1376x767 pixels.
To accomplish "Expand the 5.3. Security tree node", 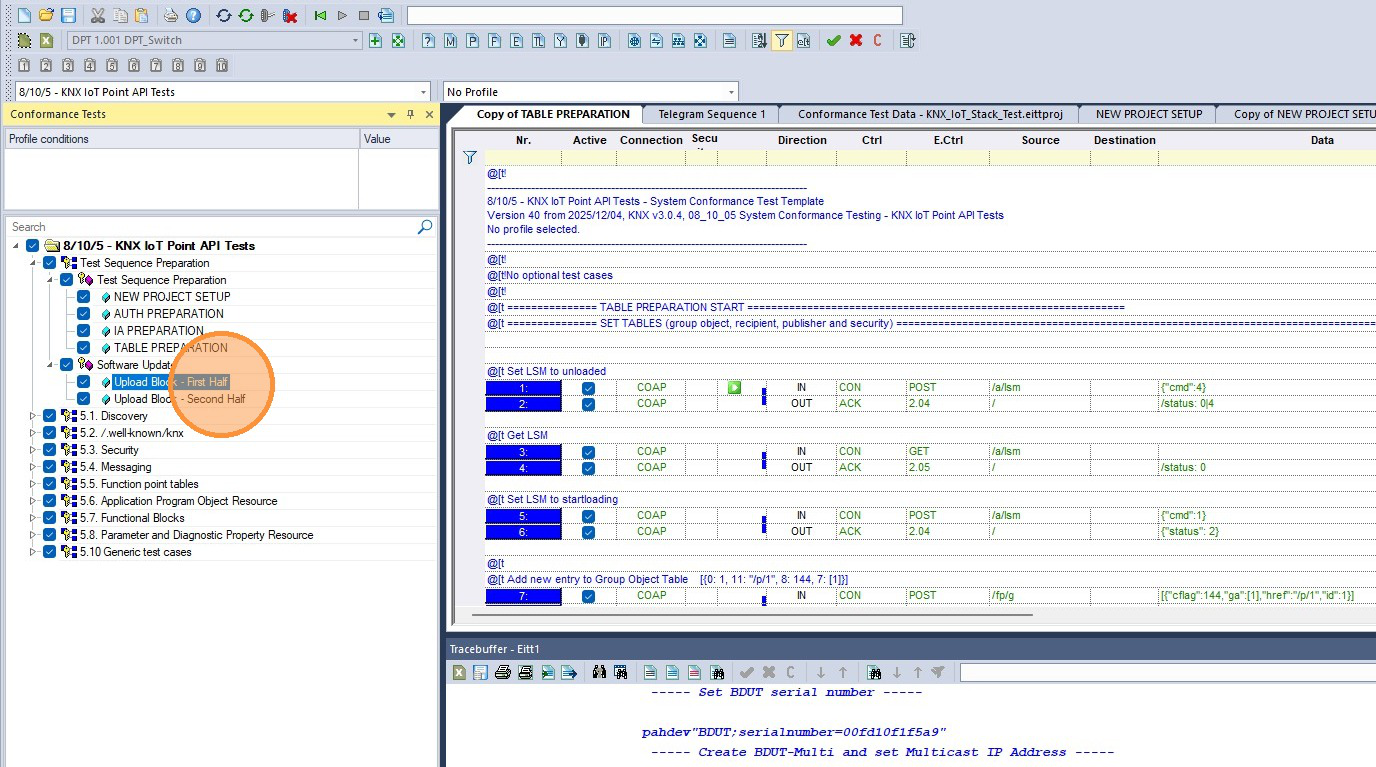I will pyautogui.click(x=32, y=450).
